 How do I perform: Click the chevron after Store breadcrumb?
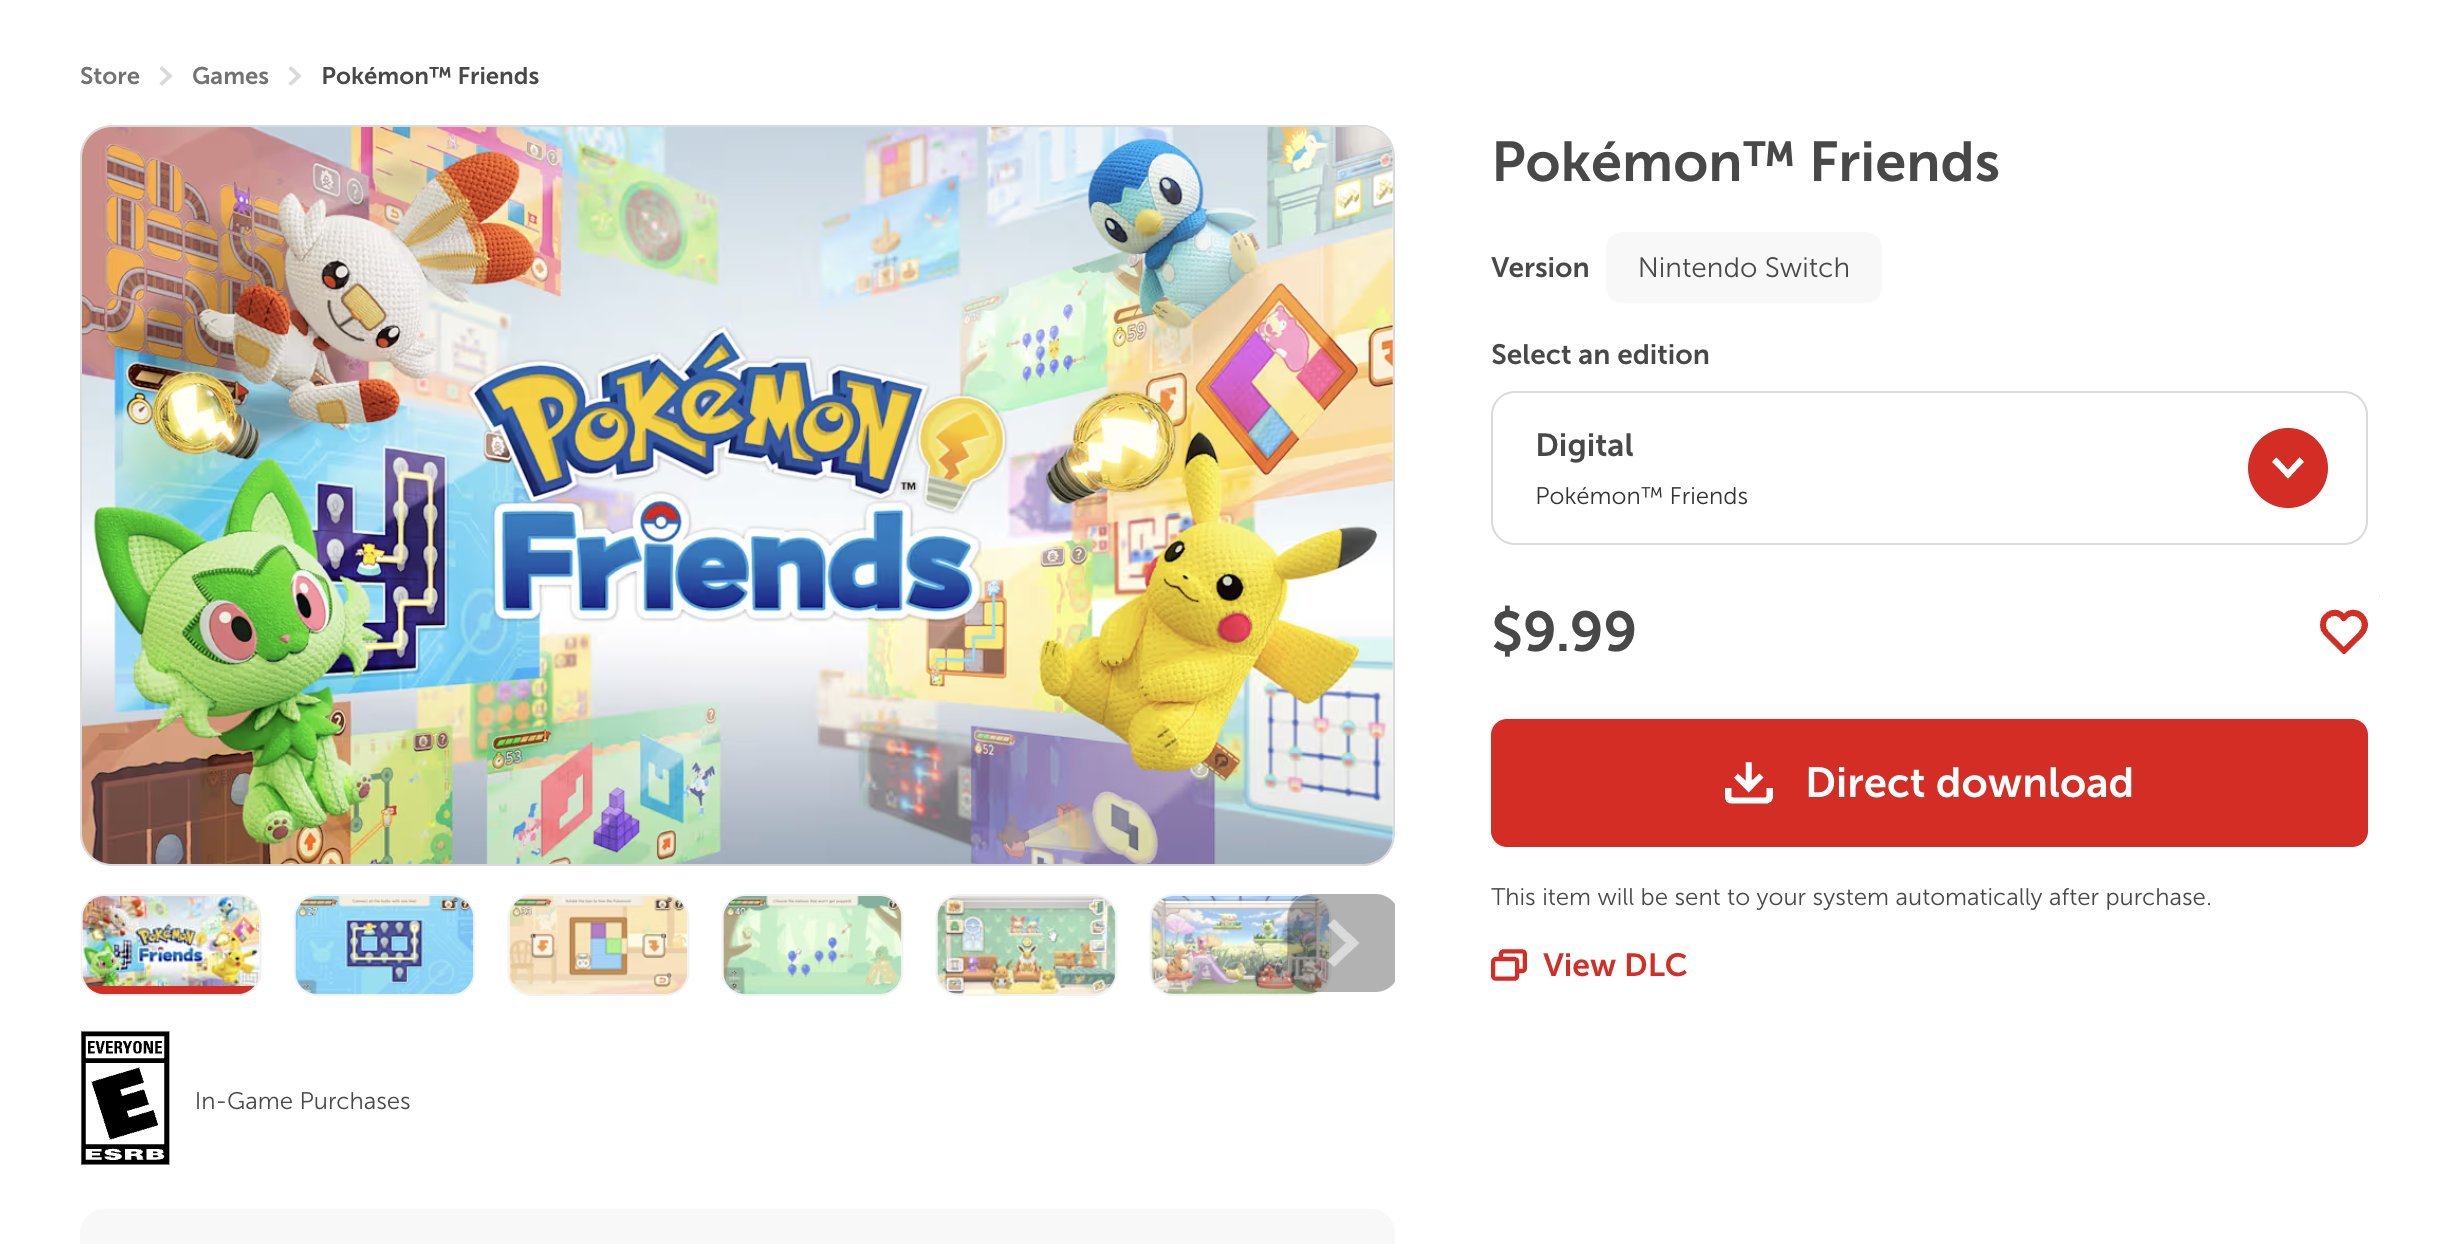pyautogui.click(x=166, y=76)
